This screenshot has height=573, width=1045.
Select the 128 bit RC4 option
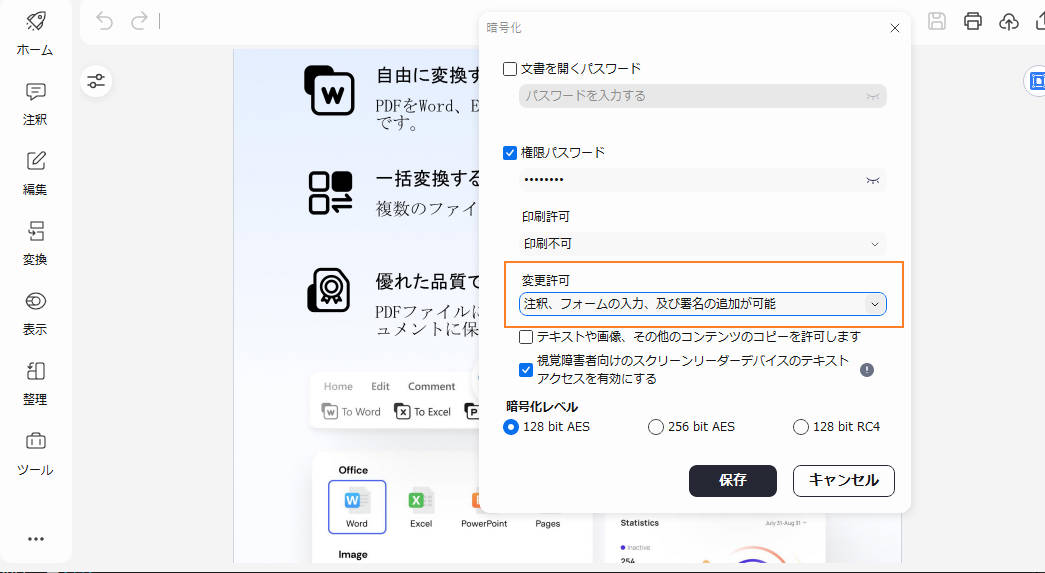coord(800,427)
